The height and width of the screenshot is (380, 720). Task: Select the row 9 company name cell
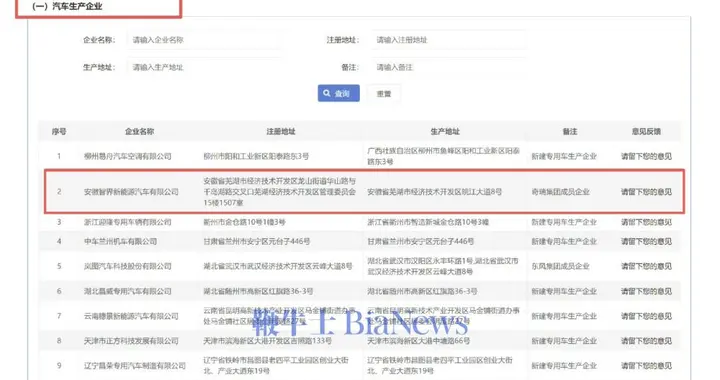coord(135,366)
